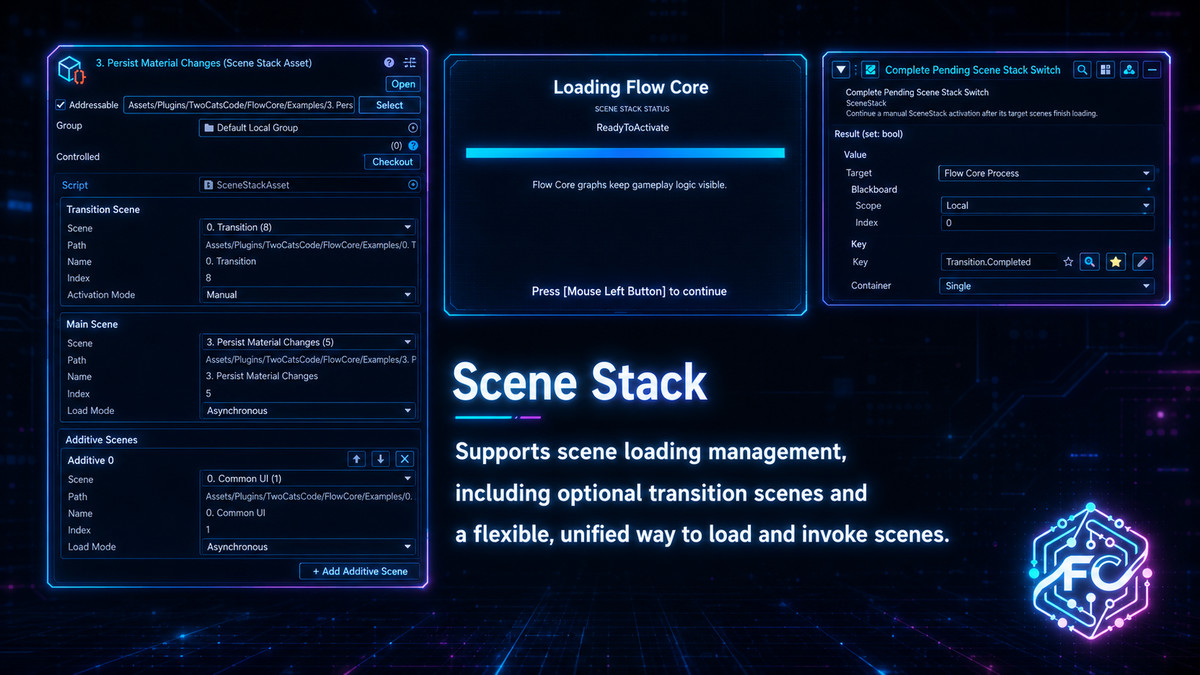Click the yellow star button in the Key row
The height and width of the screenshot is (675, 1200).
(1116, 262)
